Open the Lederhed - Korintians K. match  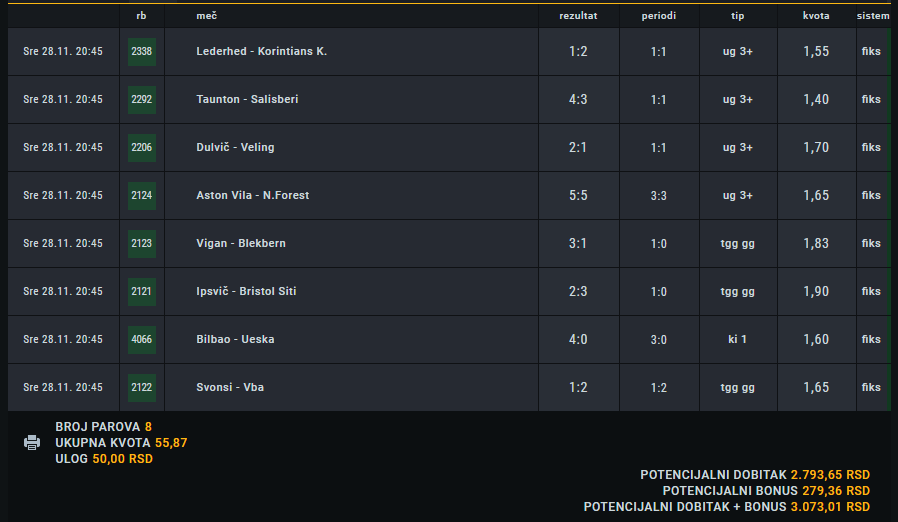pos(262,52)
